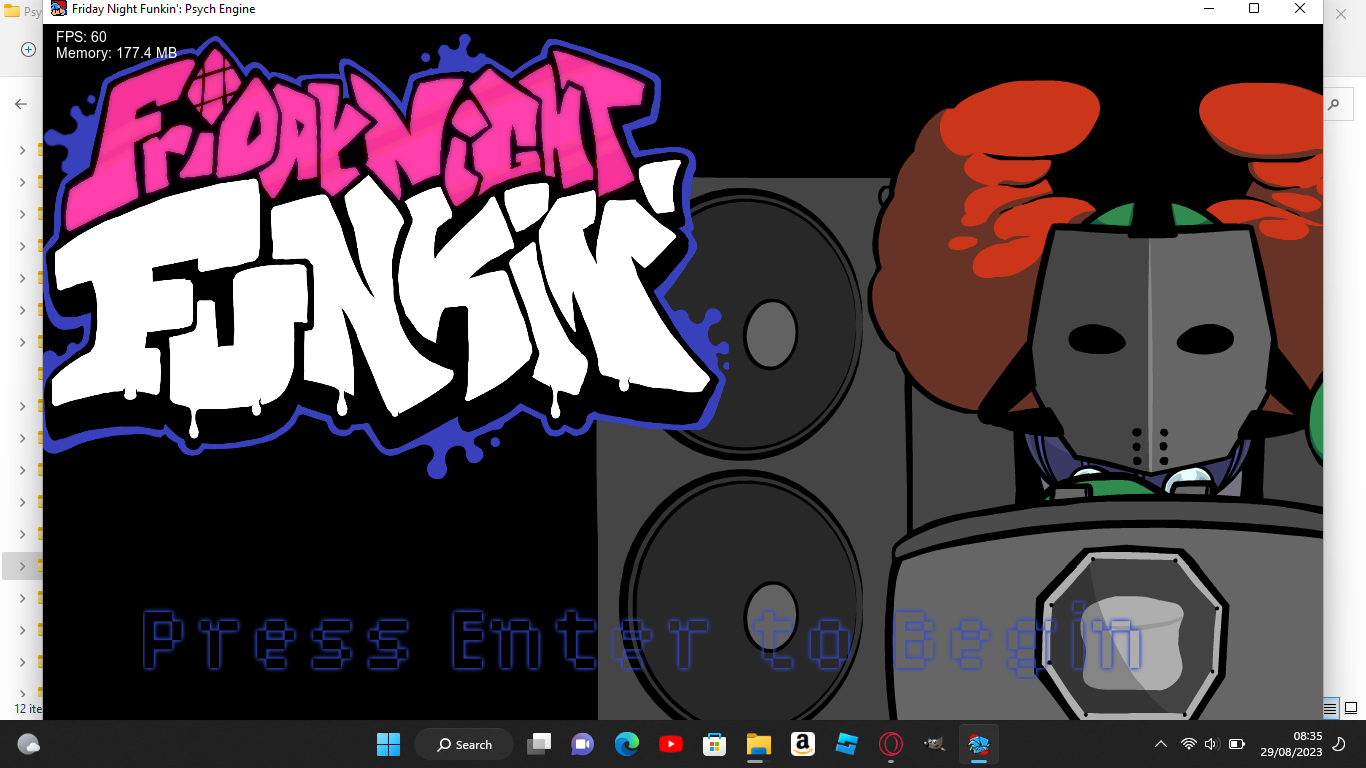Image resolution: width=1366 pixels, height=768 pixels.
Task: Open the Amazon app from the taskbar
Action: coord(802,744)
